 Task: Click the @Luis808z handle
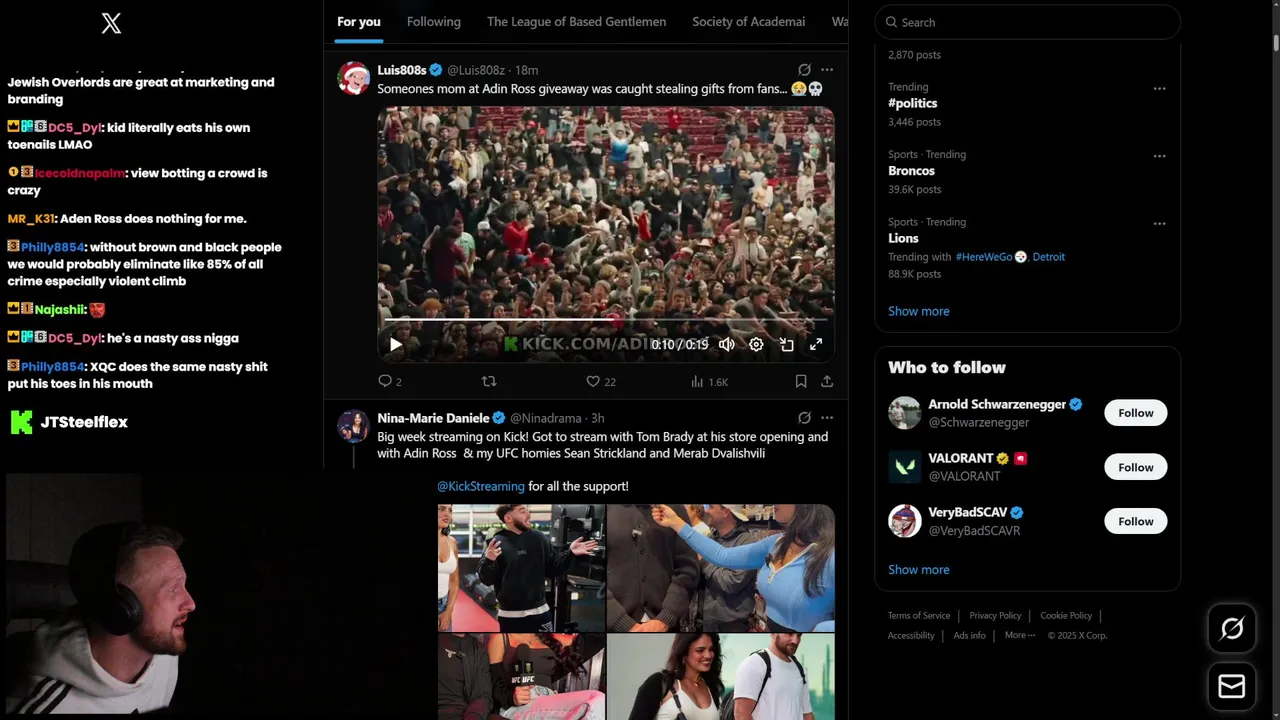[x=476, y=70]
